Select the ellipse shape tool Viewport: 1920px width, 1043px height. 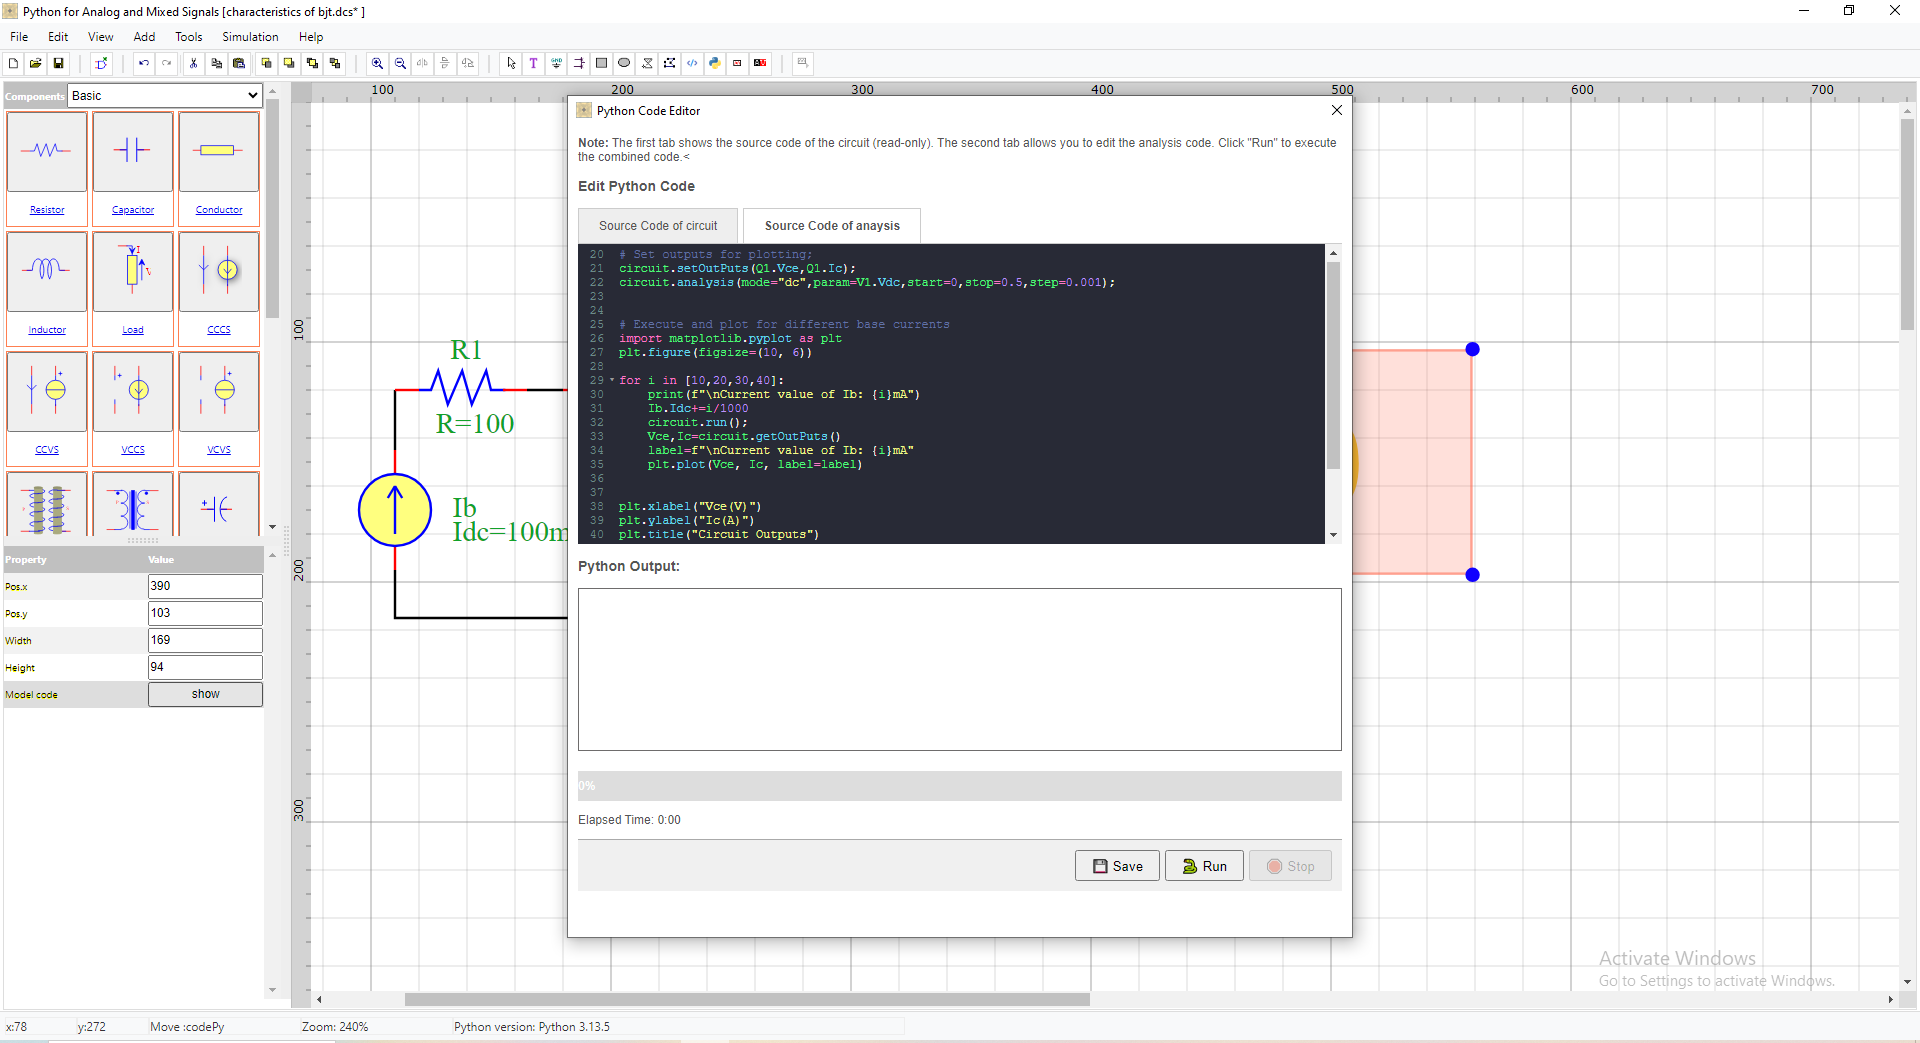pos(624,63)
